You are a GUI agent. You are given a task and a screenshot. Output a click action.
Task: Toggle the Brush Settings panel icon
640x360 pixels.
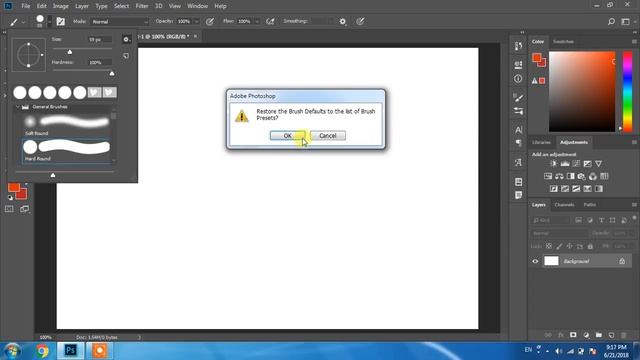click(60, 22)
